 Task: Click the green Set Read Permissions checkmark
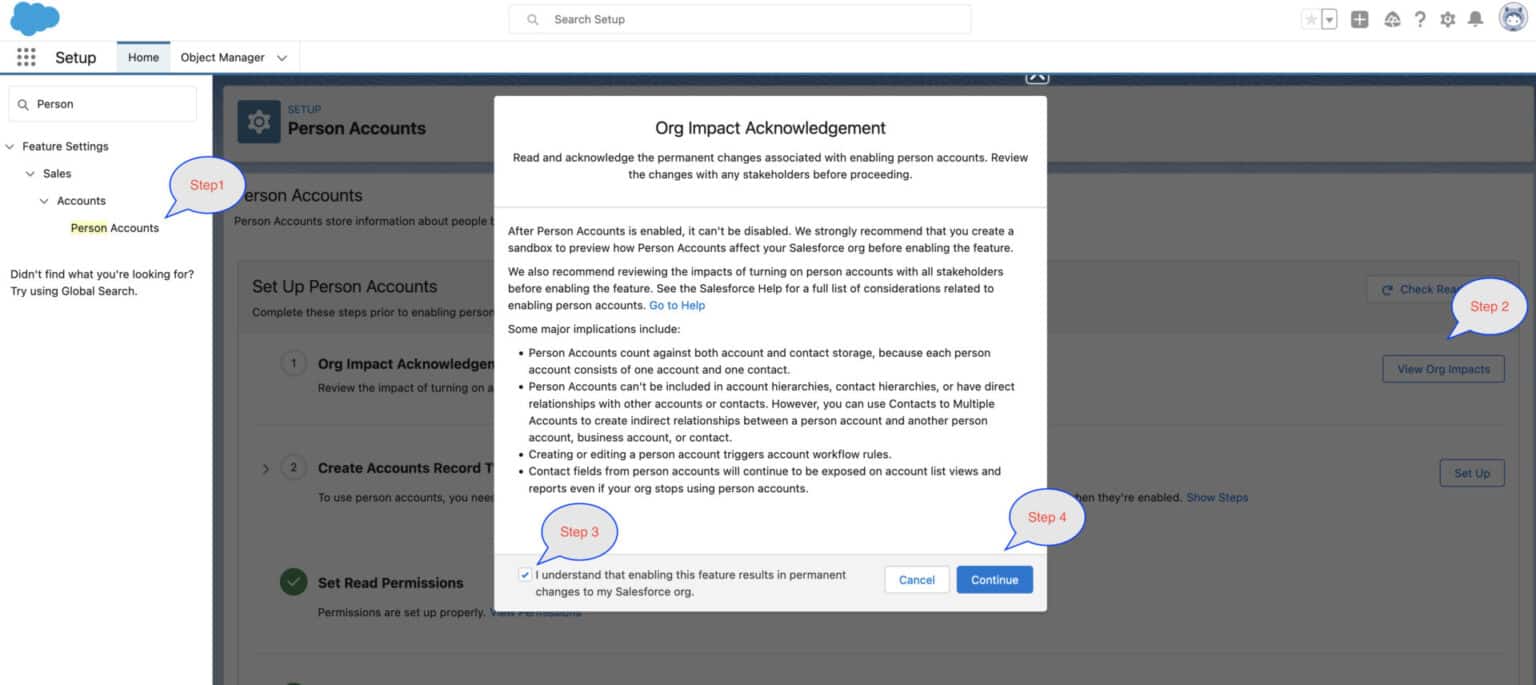tap(293, 582)
